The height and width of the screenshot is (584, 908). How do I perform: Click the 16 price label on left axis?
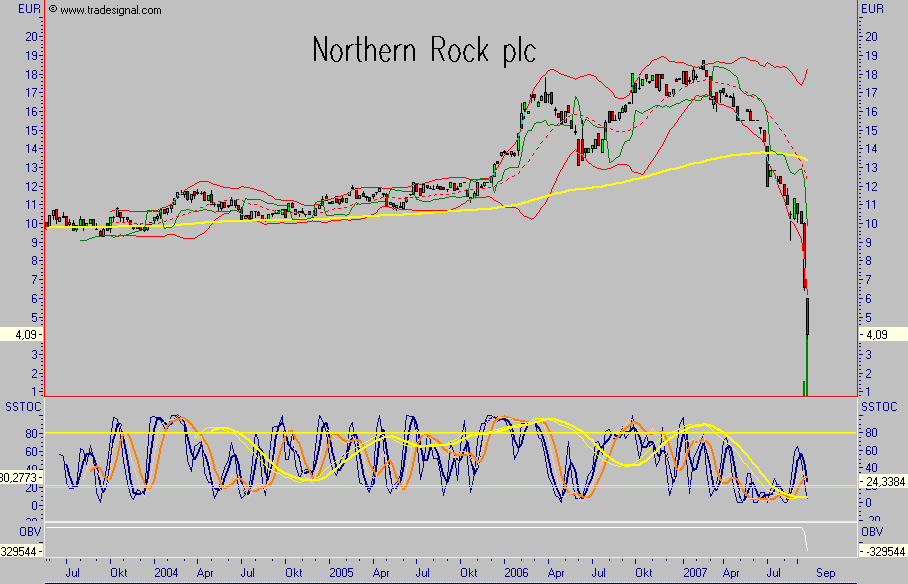tap(31, 111)
